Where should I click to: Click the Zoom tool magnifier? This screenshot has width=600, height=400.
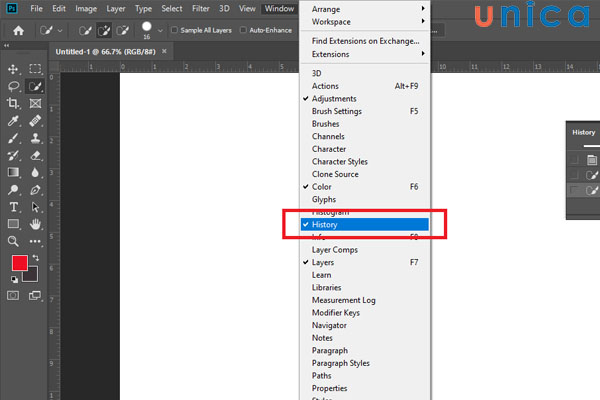pyautogui.click(x=14, y=241)
